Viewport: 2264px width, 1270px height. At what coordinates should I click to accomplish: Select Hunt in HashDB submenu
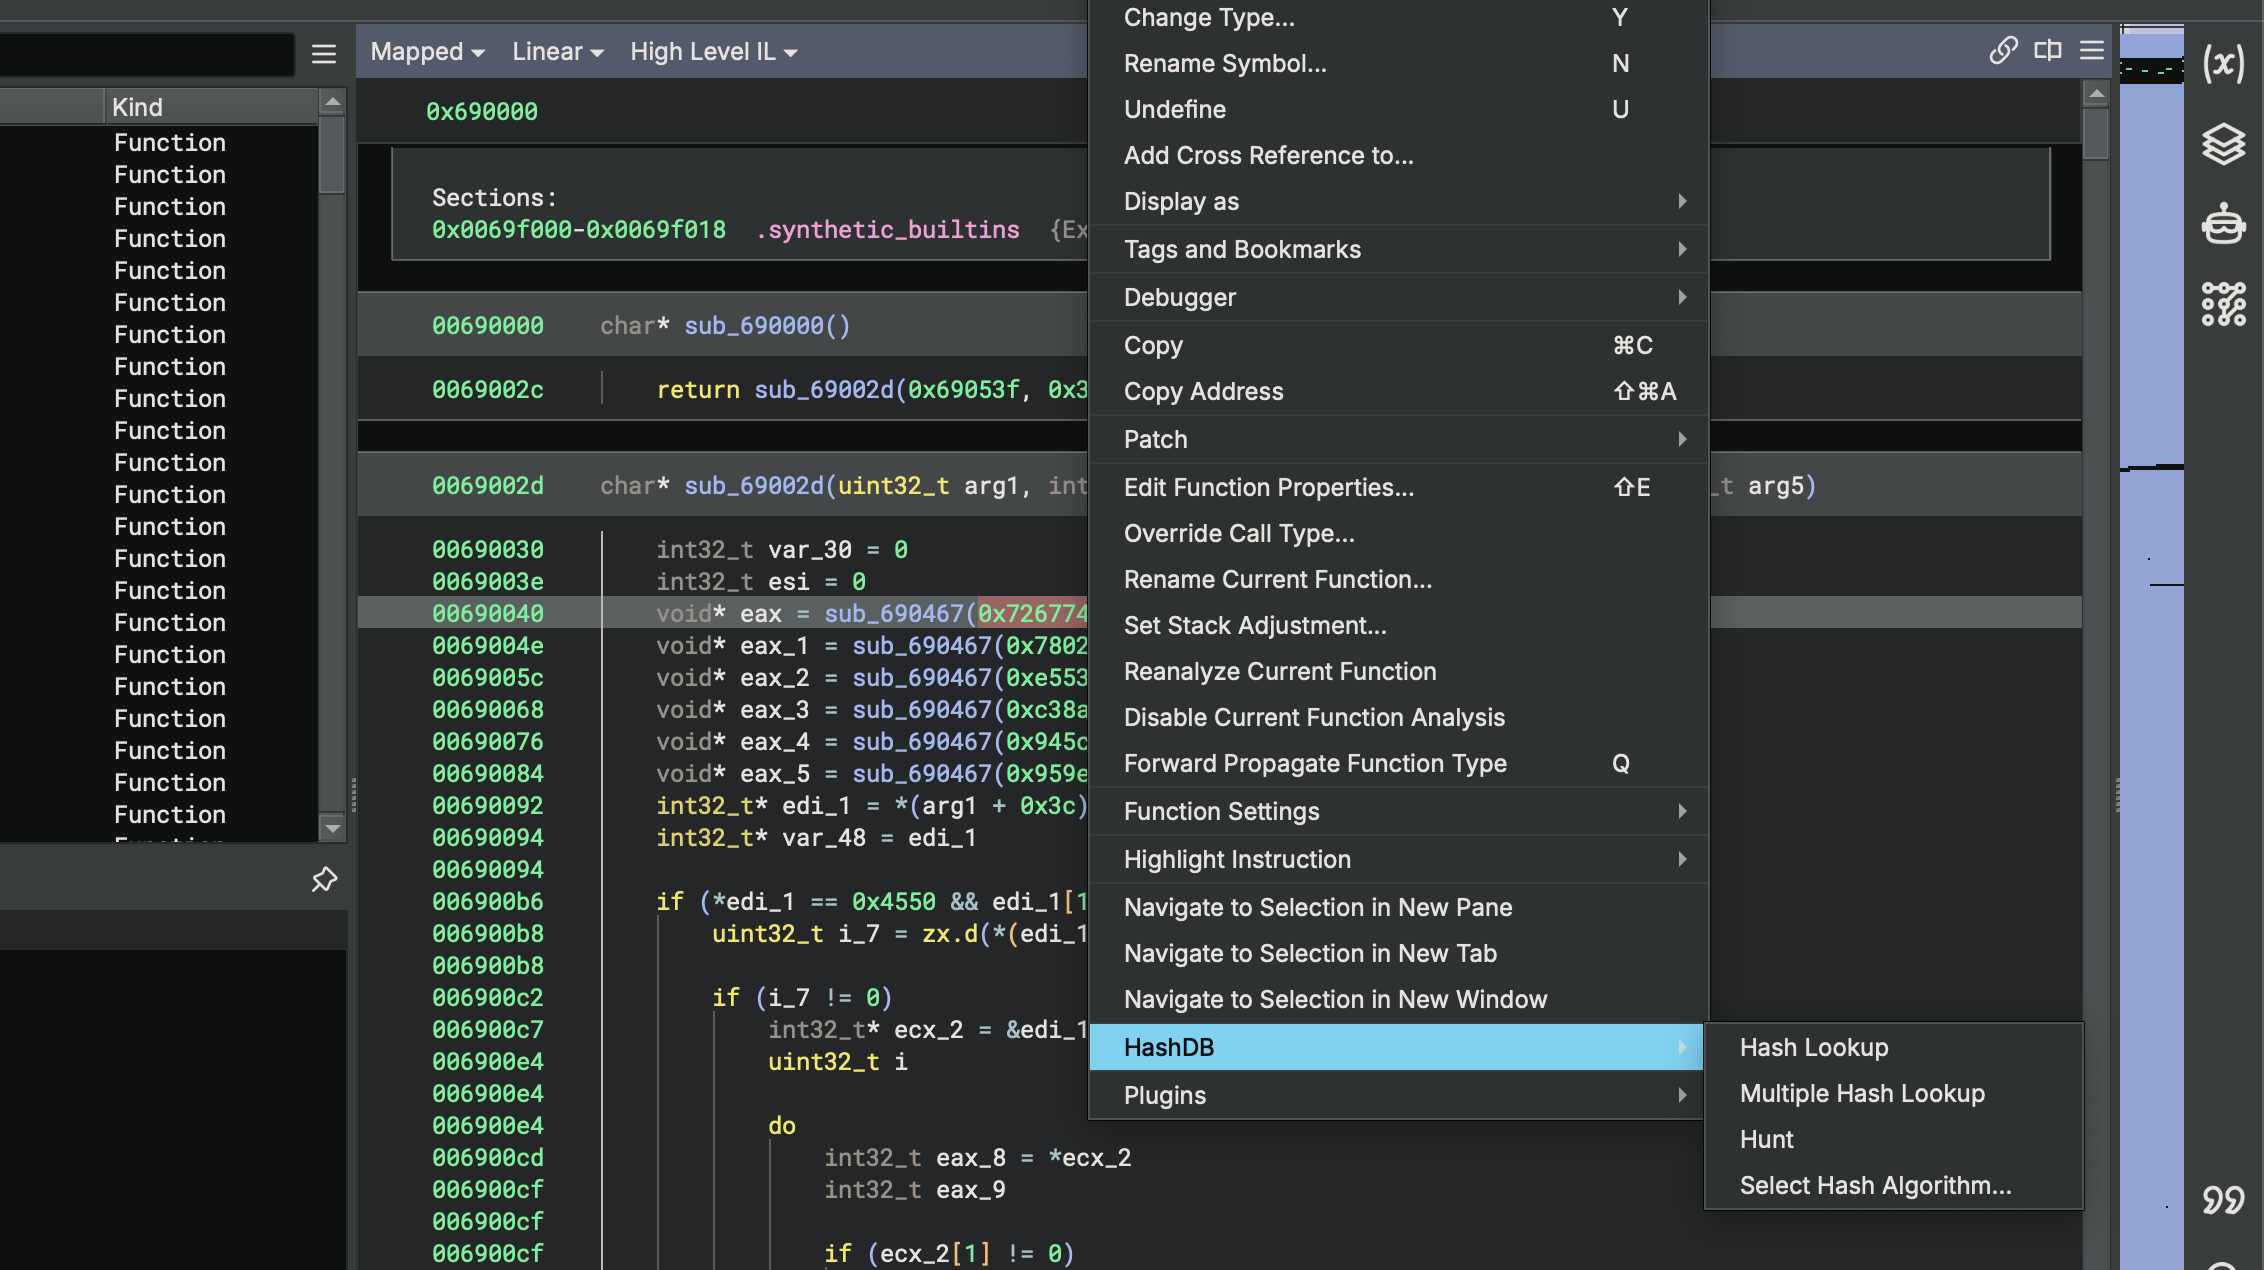[1894, 1139]
